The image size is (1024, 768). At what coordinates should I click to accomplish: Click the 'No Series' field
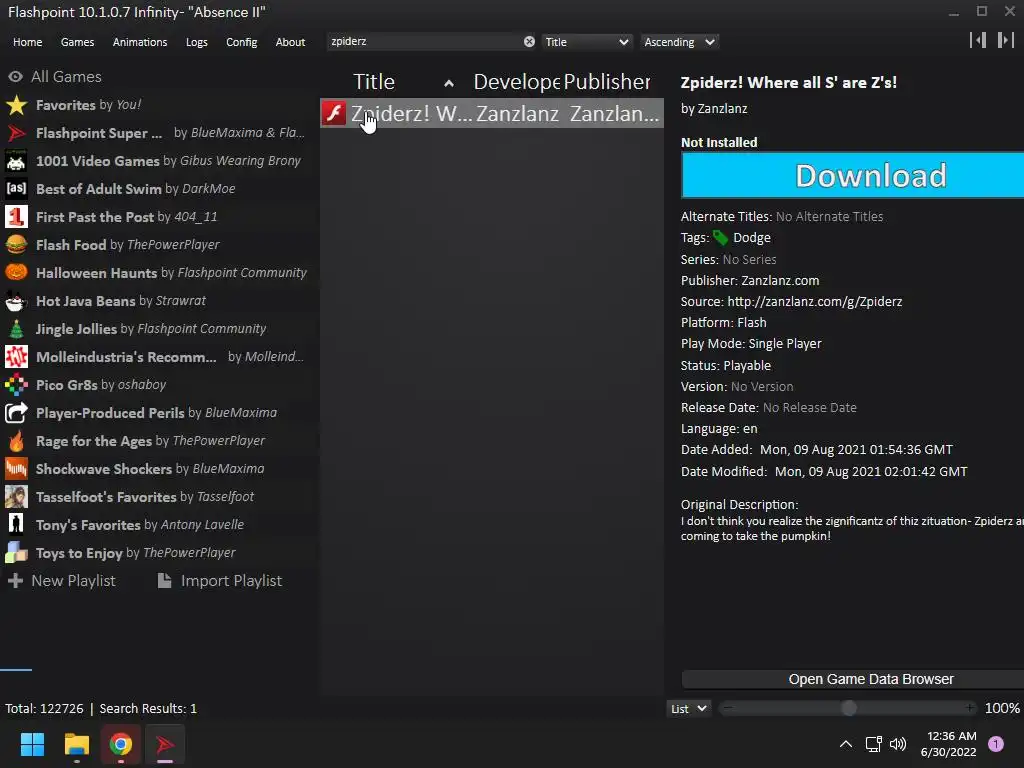tap(749, 259)
